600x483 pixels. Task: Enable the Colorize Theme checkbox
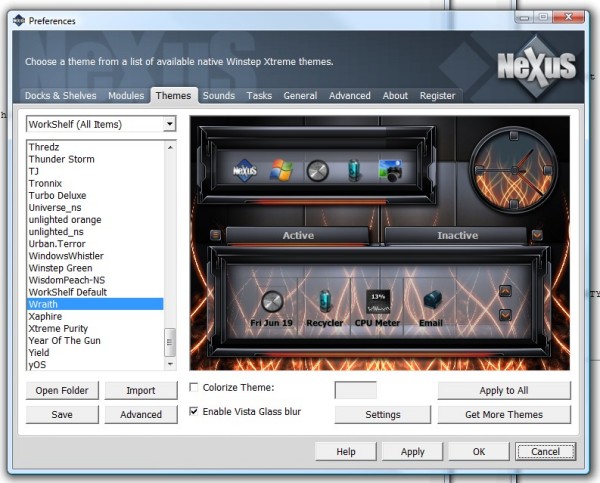tap(194, 387)
